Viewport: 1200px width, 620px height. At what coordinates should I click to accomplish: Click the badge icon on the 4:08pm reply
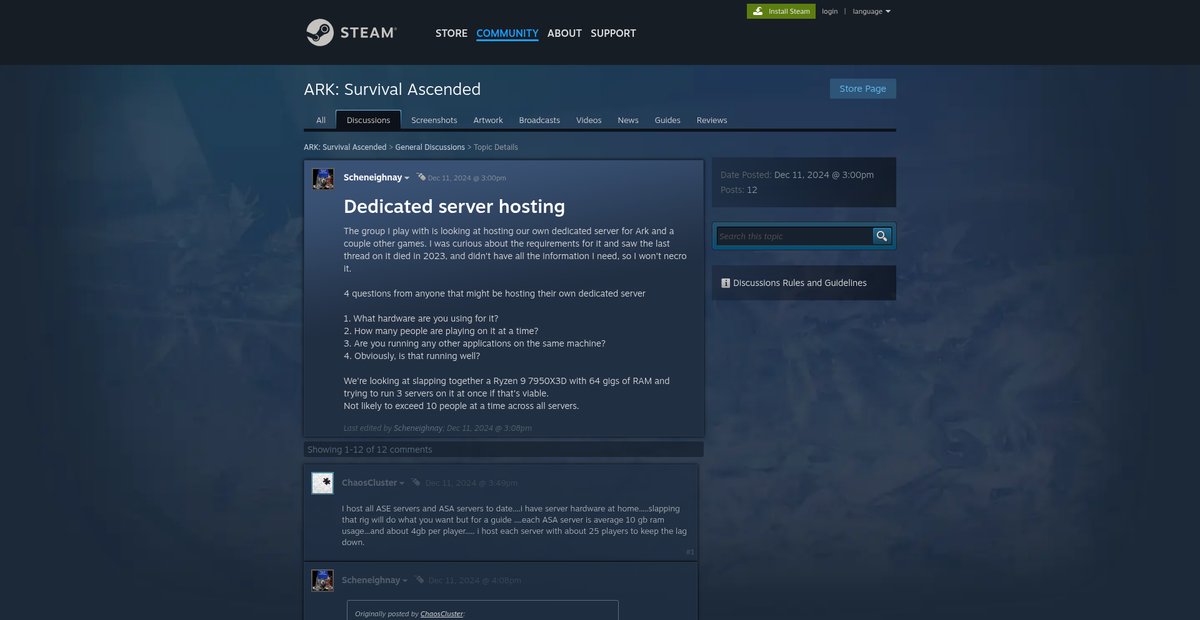[420, 579]
